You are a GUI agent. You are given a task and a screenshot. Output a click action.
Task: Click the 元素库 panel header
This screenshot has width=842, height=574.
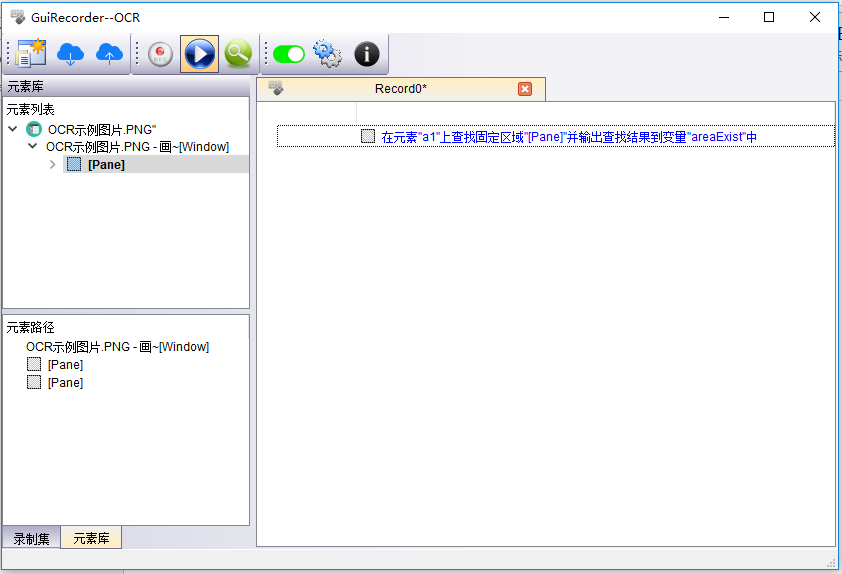point(126,86)
